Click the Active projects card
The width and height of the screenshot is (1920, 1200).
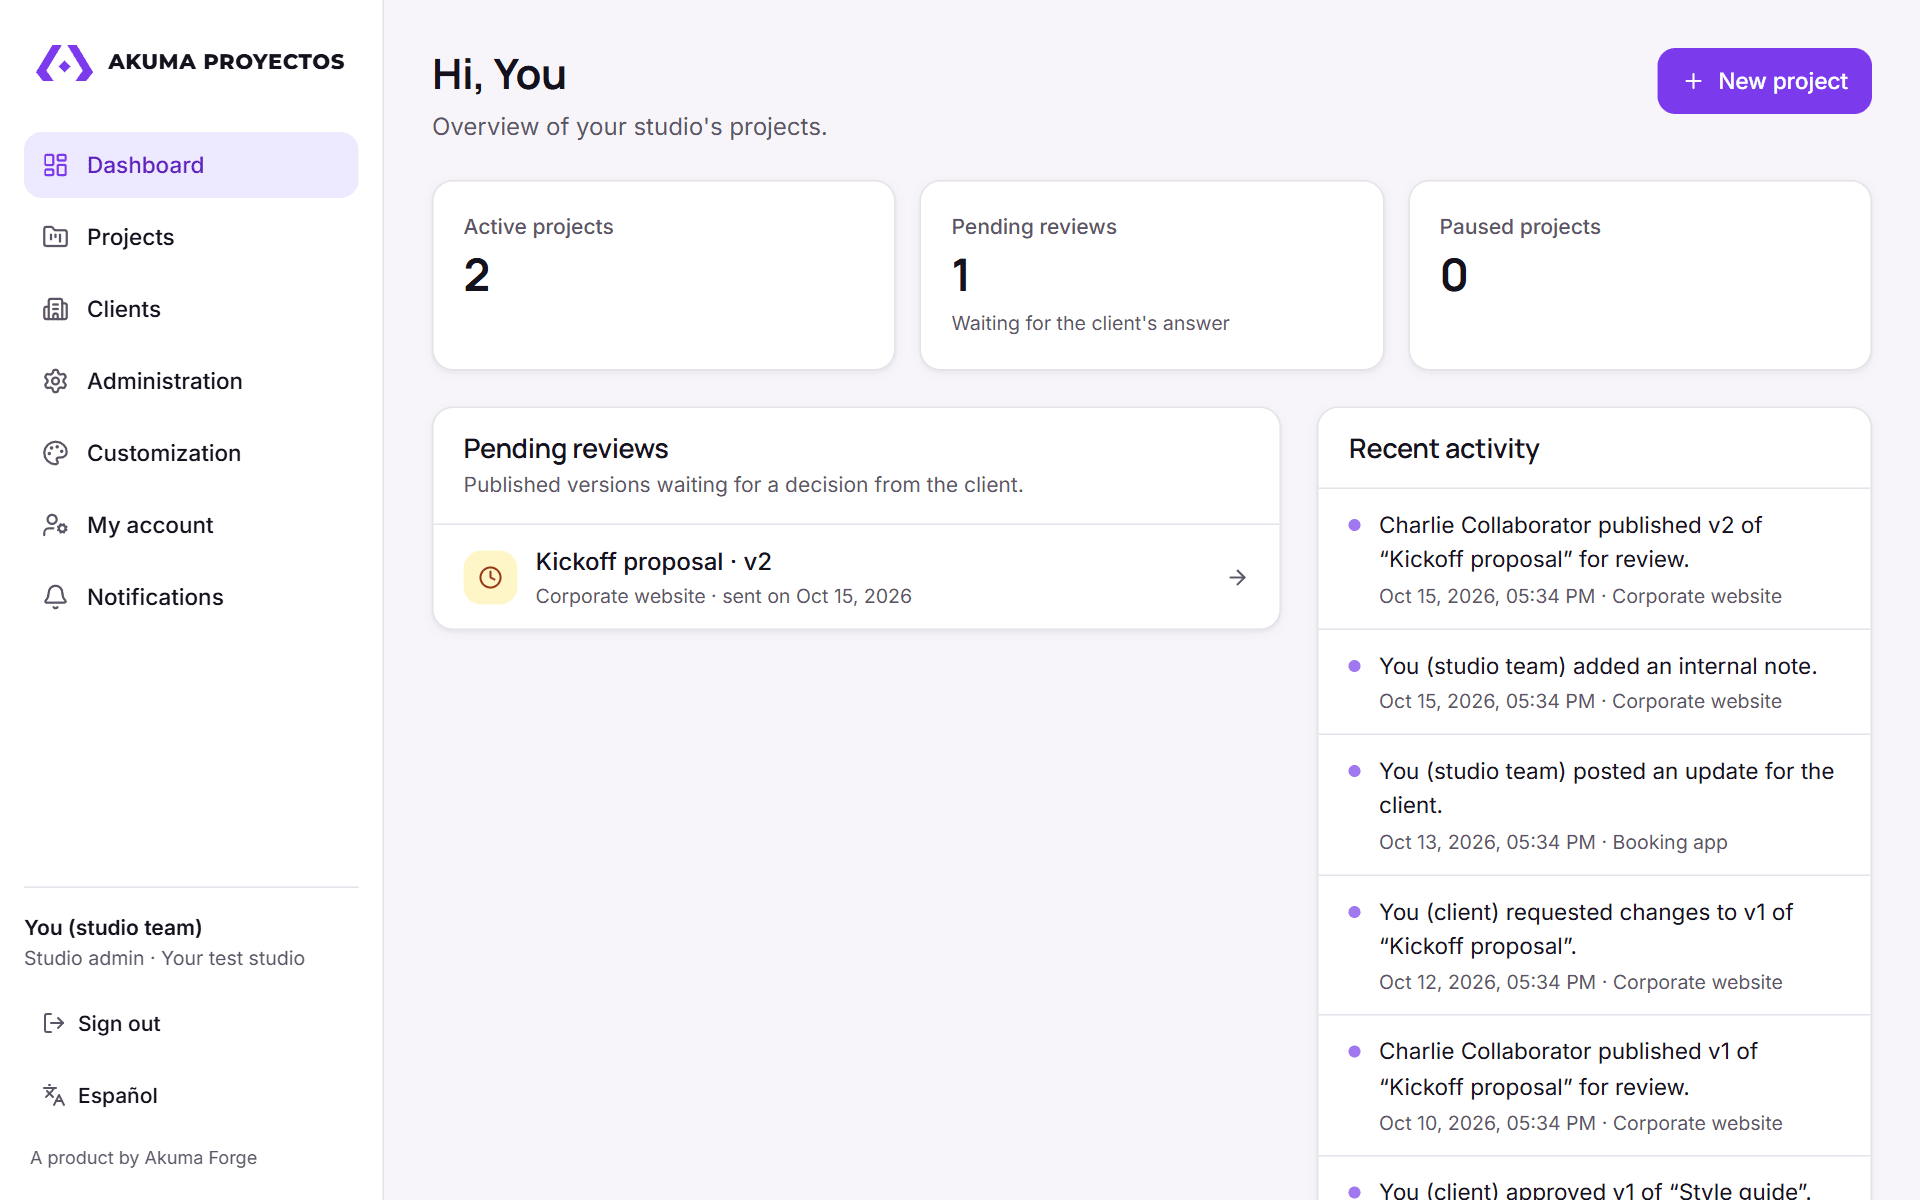click(x=663, y=275)
